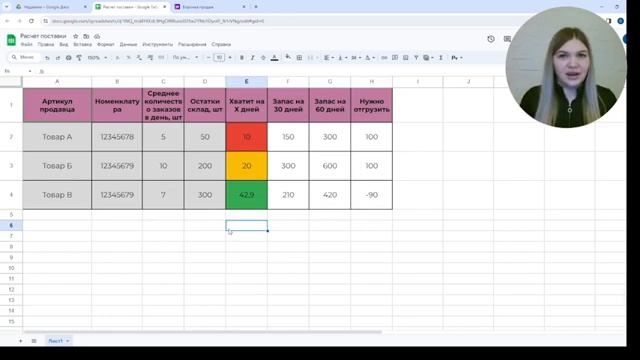Click the menu search box

25,58
